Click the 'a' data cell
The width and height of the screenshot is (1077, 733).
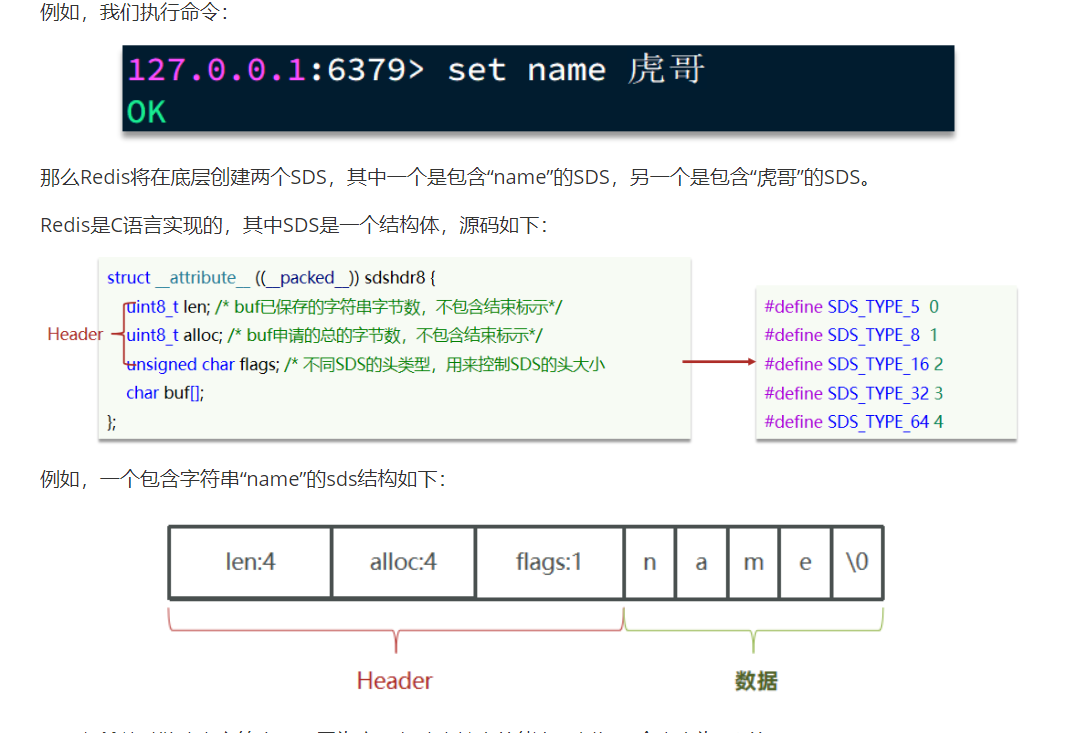(x=701, y=563)
